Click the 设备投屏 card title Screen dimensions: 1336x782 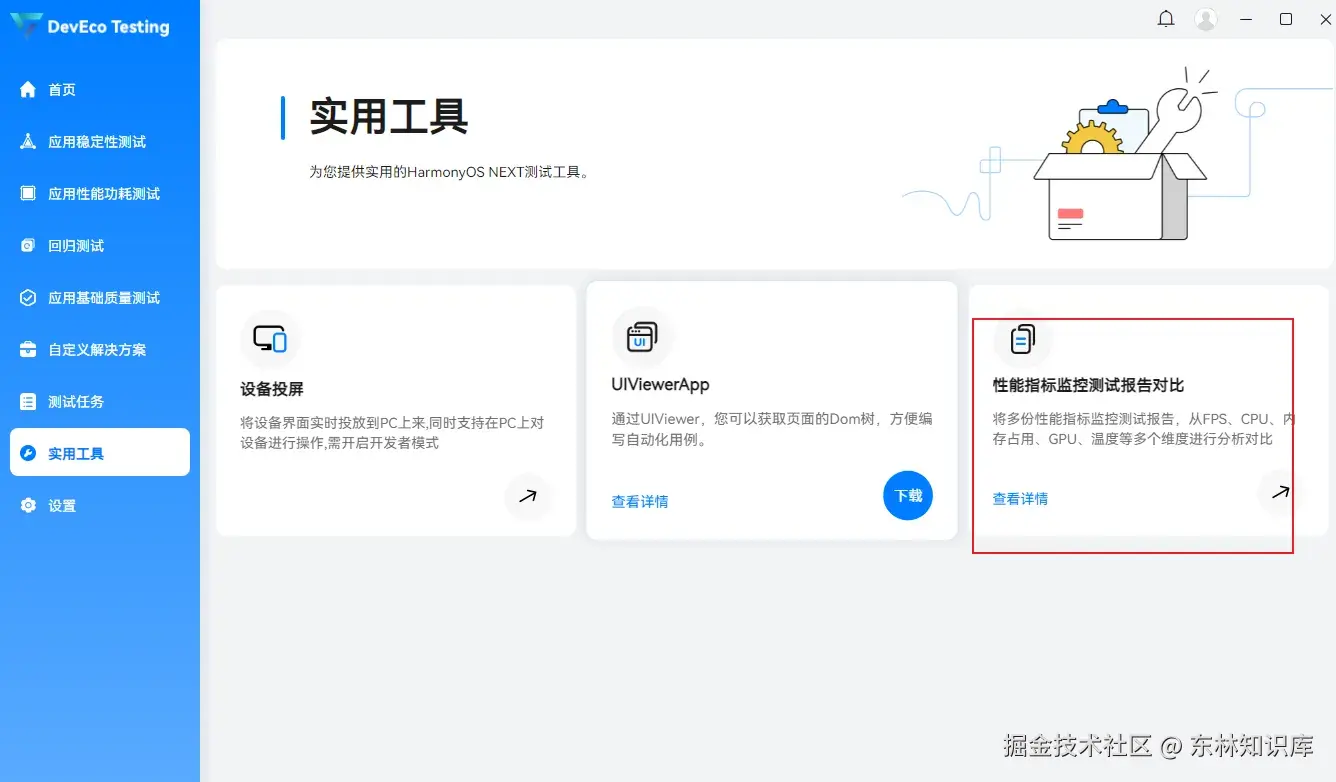[x=272, y=389]
